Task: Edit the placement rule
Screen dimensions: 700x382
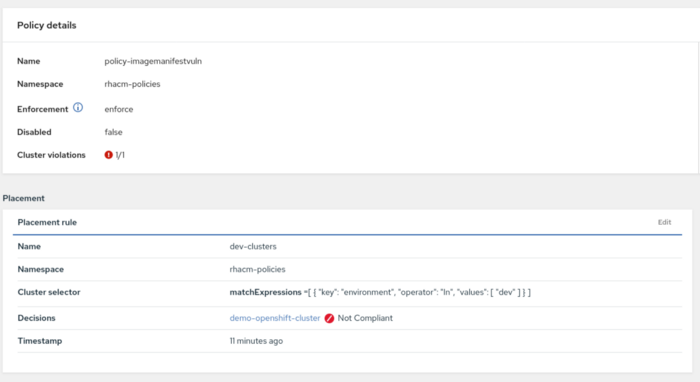Action: (x=664, y=222)
